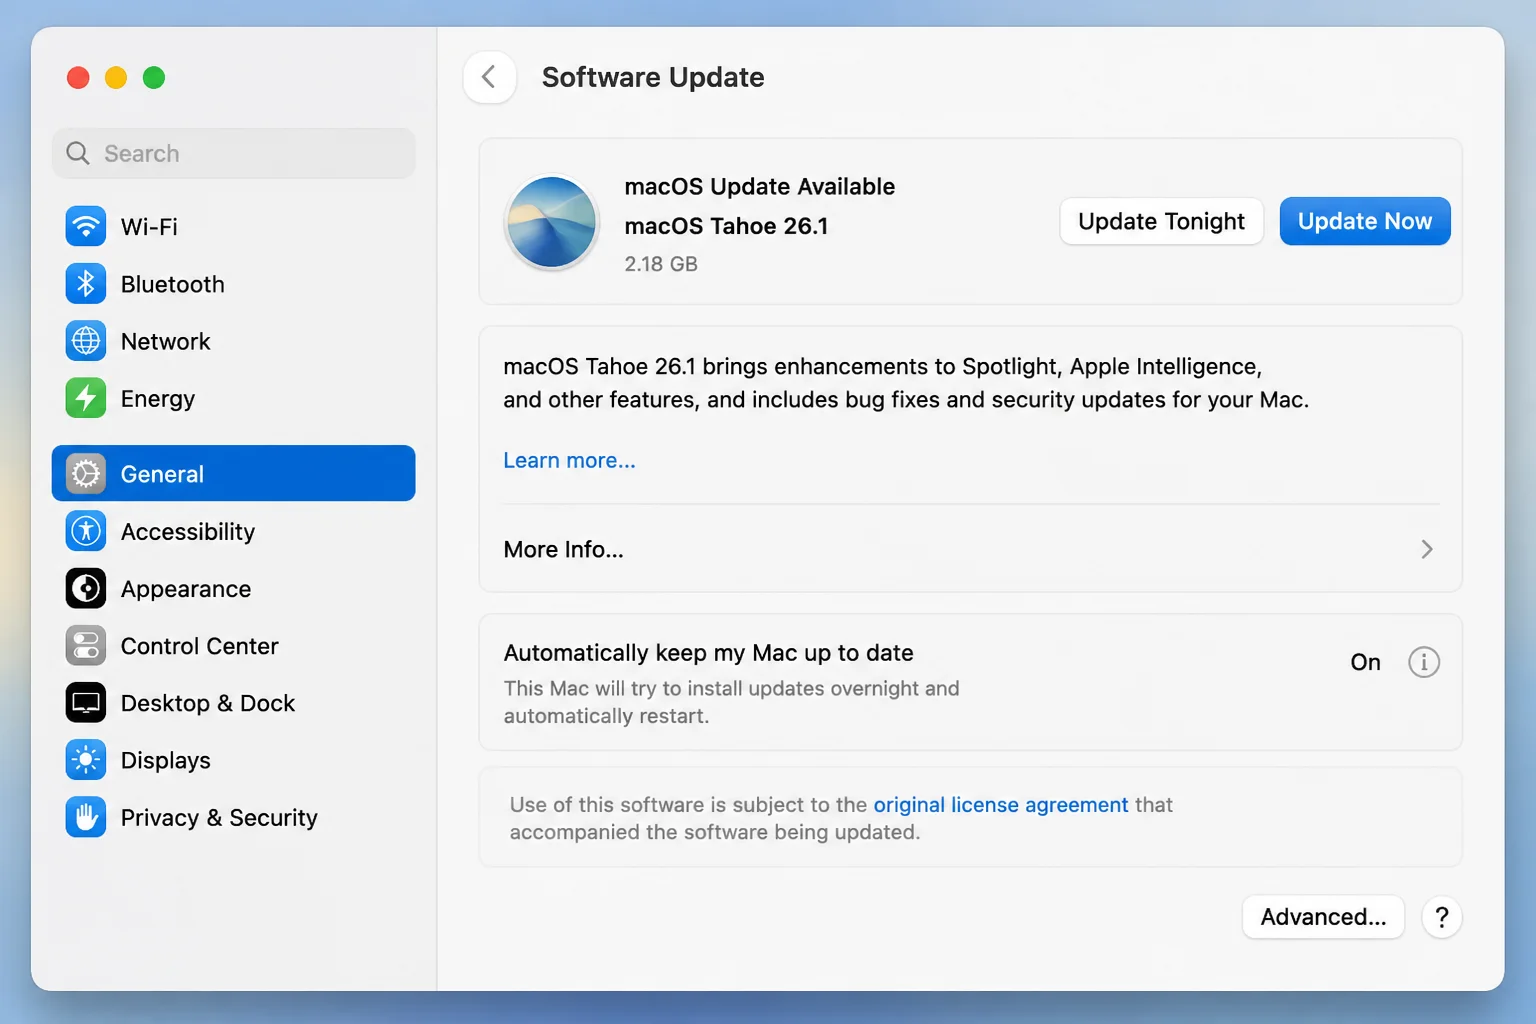Open Wi-Fi settings icon in sidebar
The width and height of the screenshot is (1536, 1024).
86,226
